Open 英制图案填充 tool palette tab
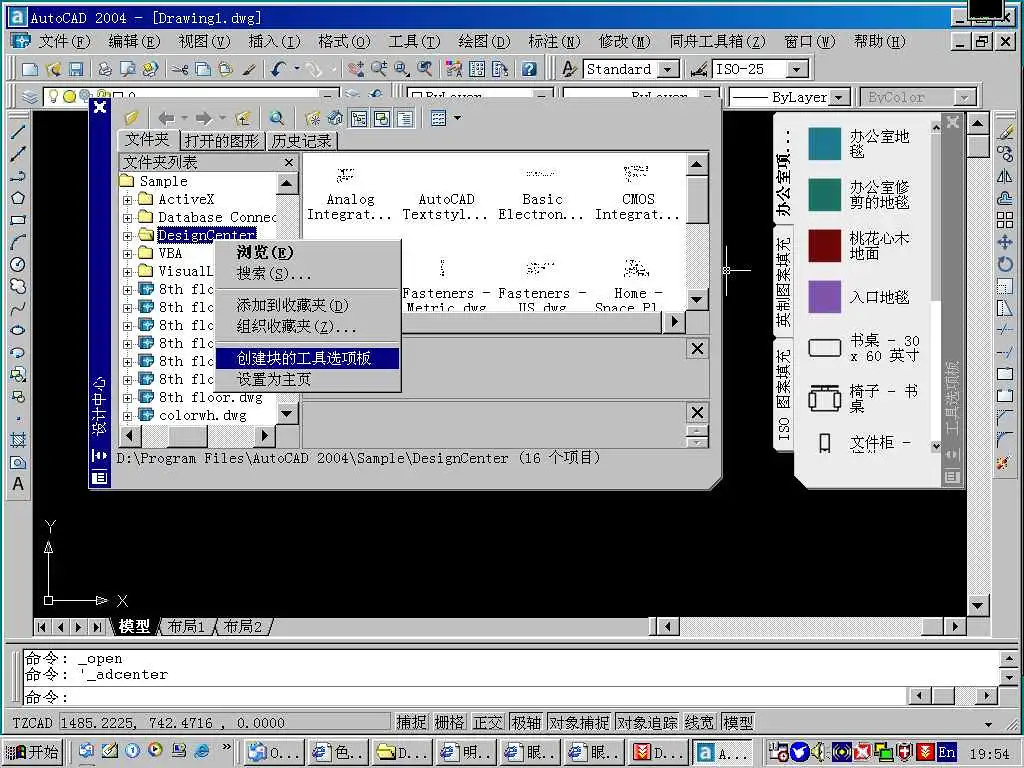The width and height of the screenshot is (1024, 768). point(782,281)
